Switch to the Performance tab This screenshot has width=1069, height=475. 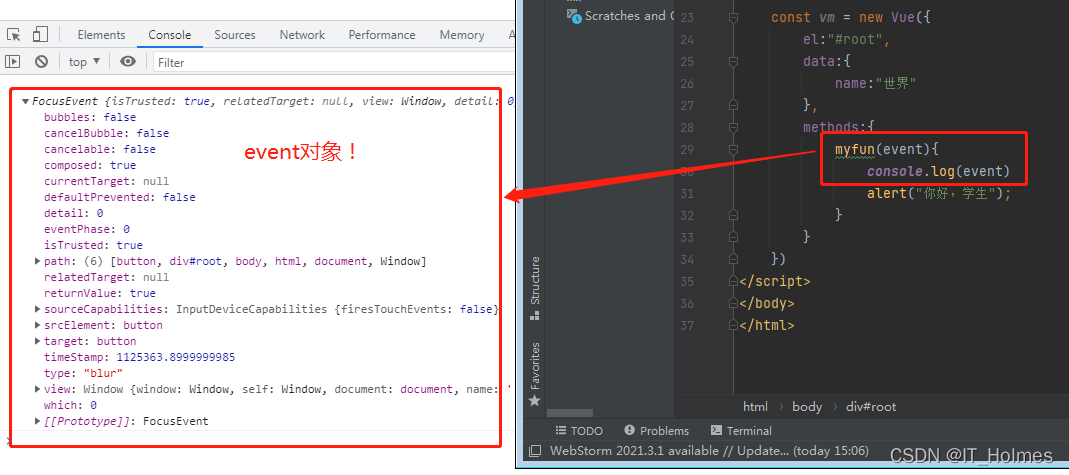382,35
